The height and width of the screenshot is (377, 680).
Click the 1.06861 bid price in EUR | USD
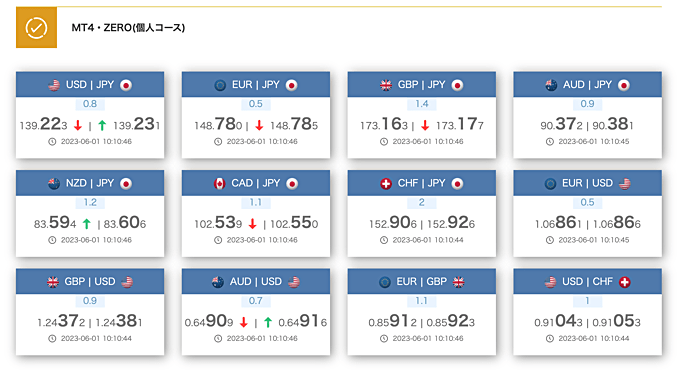pos(558,223)
